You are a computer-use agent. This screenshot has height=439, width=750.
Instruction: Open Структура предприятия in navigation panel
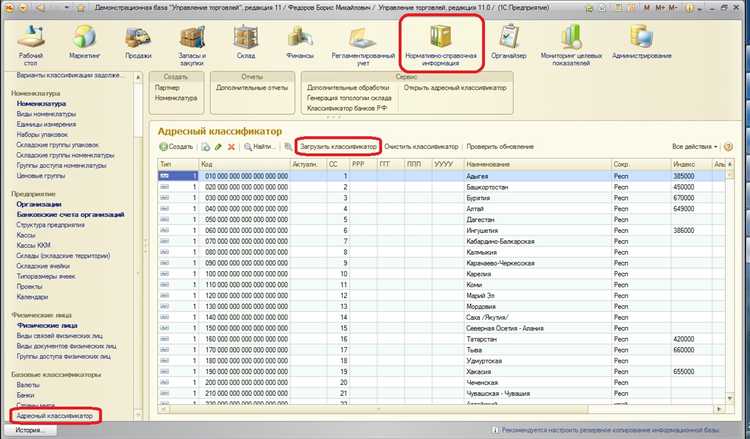pyautogui.click(x=50, y=225)
